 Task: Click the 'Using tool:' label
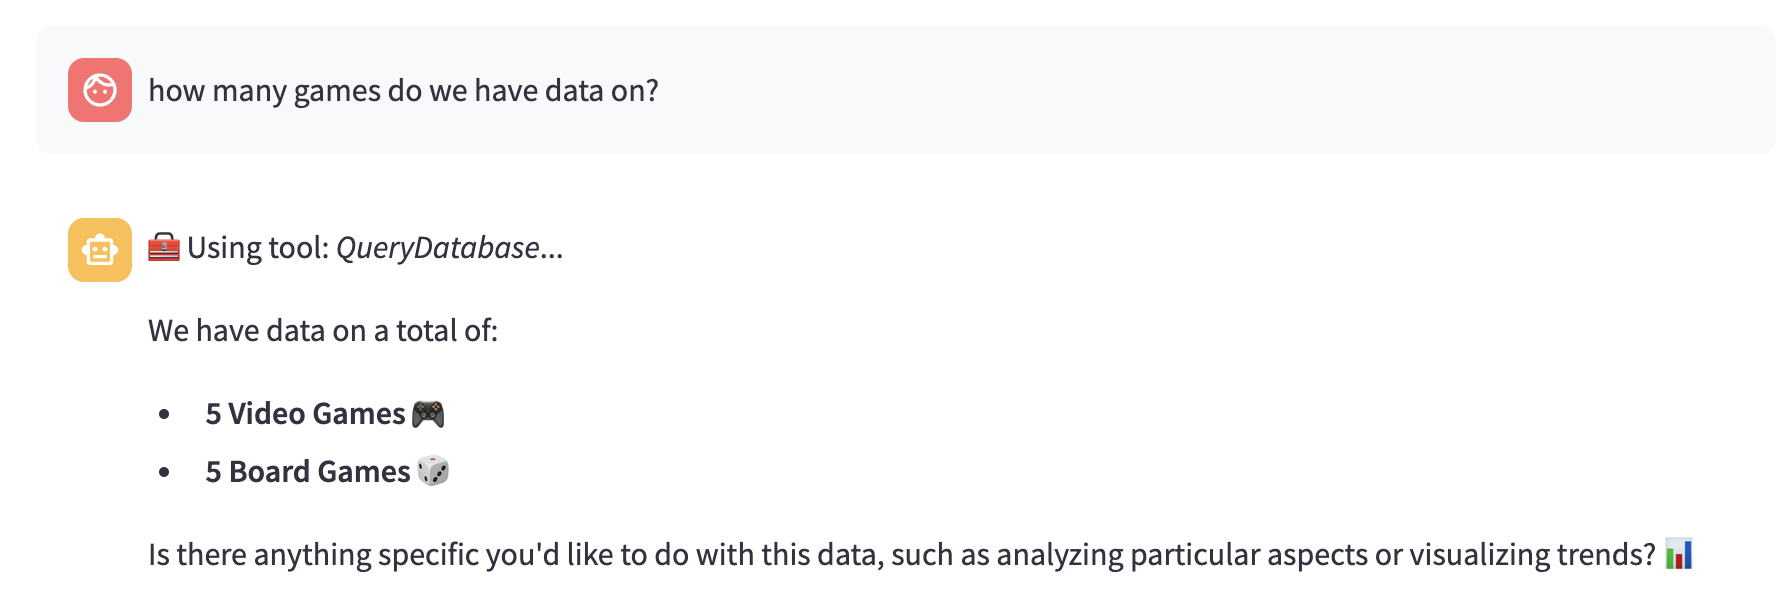[258, 248]
